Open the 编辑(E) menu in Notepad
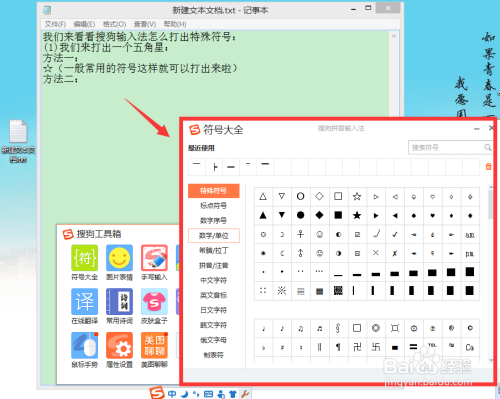The height and width of the screenshot is (399, 500). coord(84,24)
